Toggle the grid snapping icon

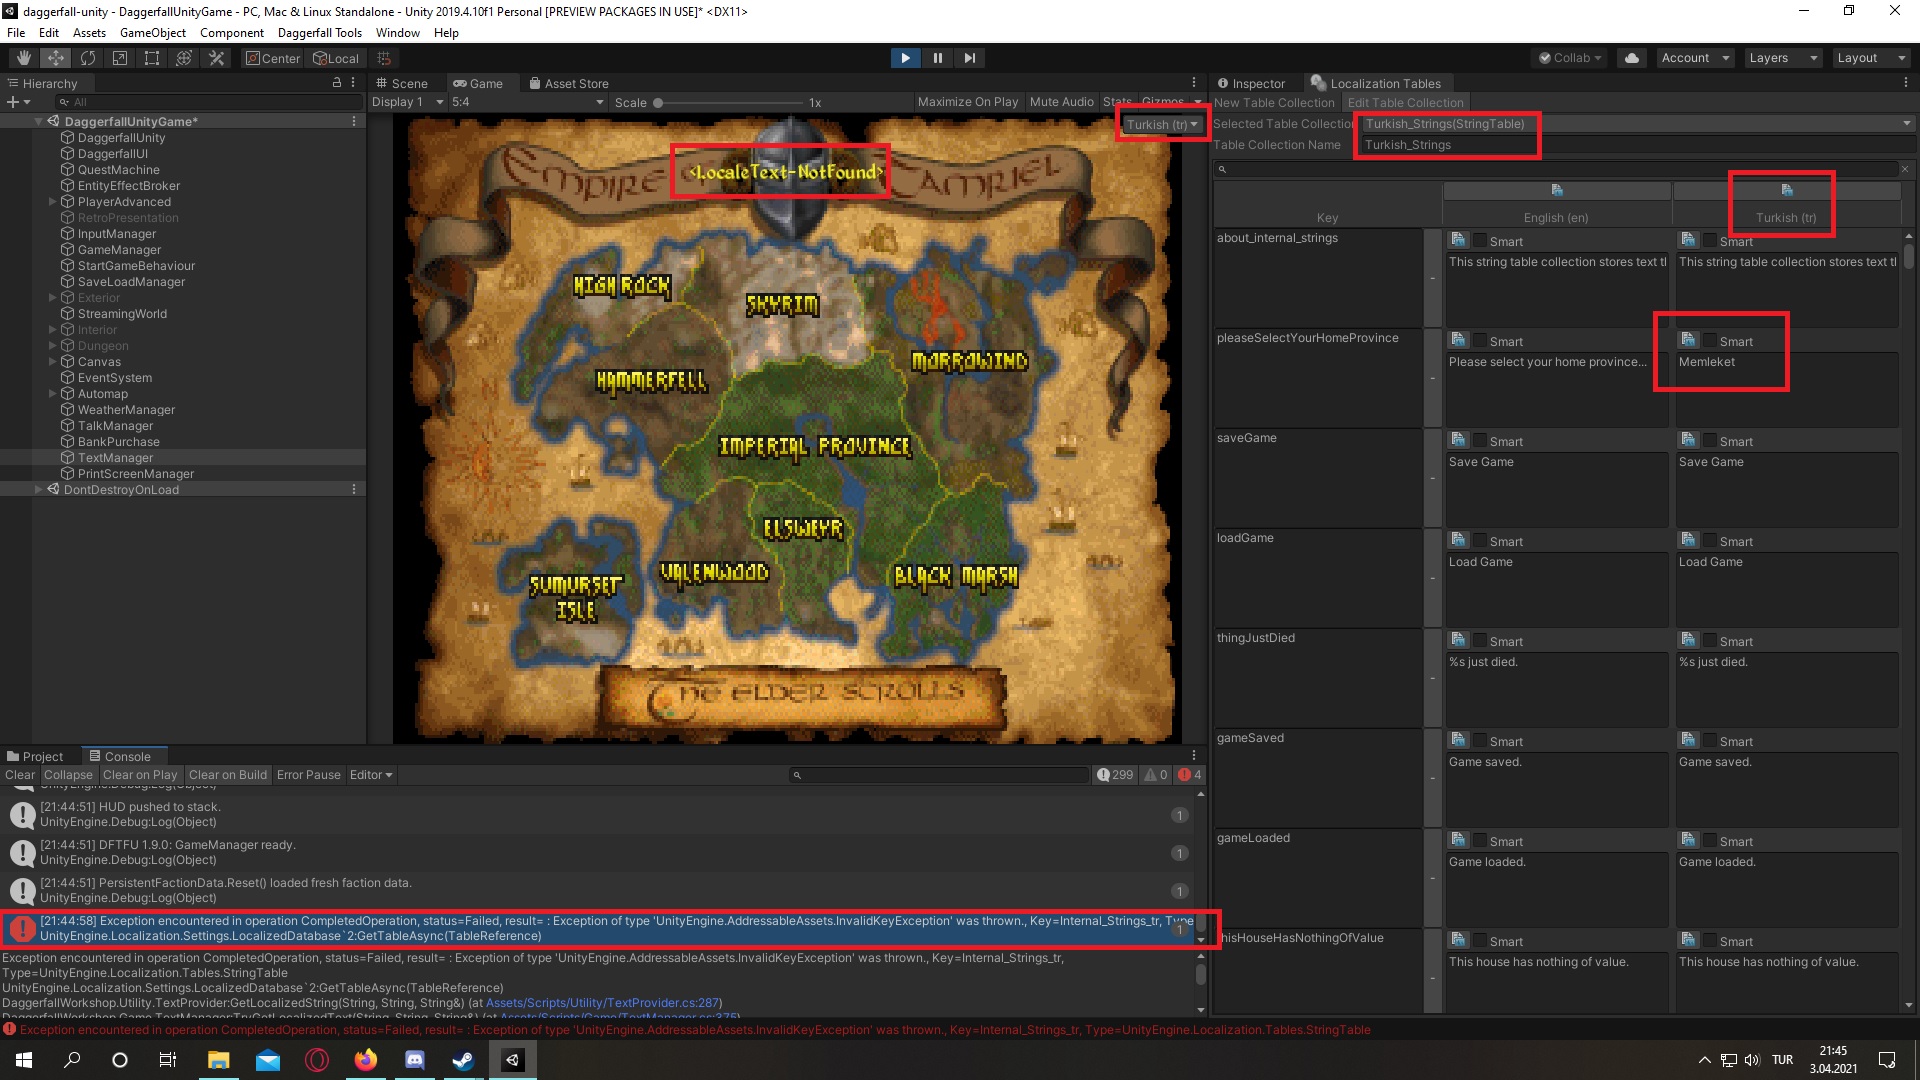point(384,58)
